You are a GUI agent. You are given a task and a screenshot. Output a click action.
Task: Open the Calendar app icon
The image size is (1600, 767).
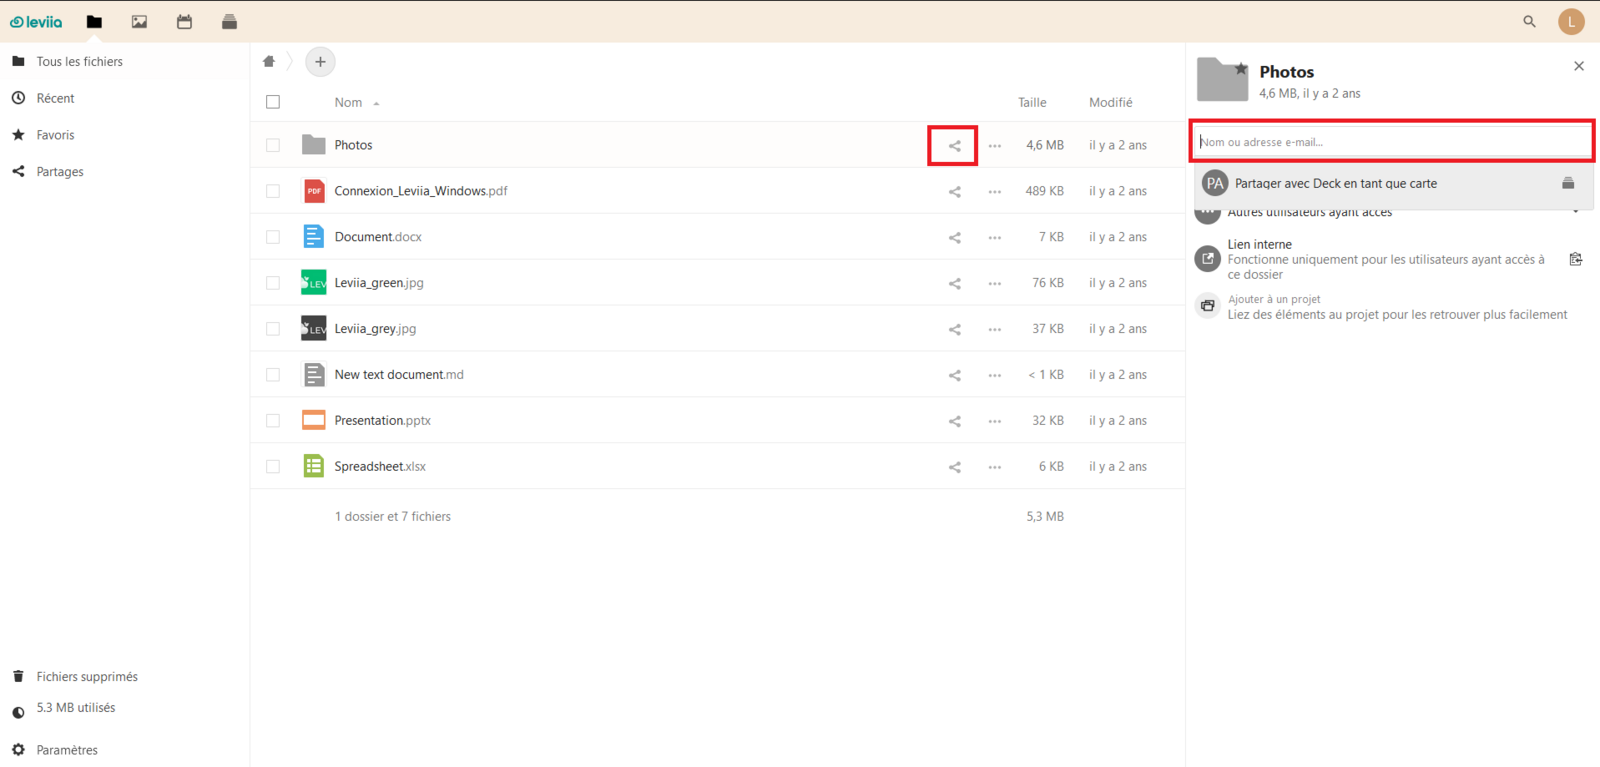coord(184,22)
